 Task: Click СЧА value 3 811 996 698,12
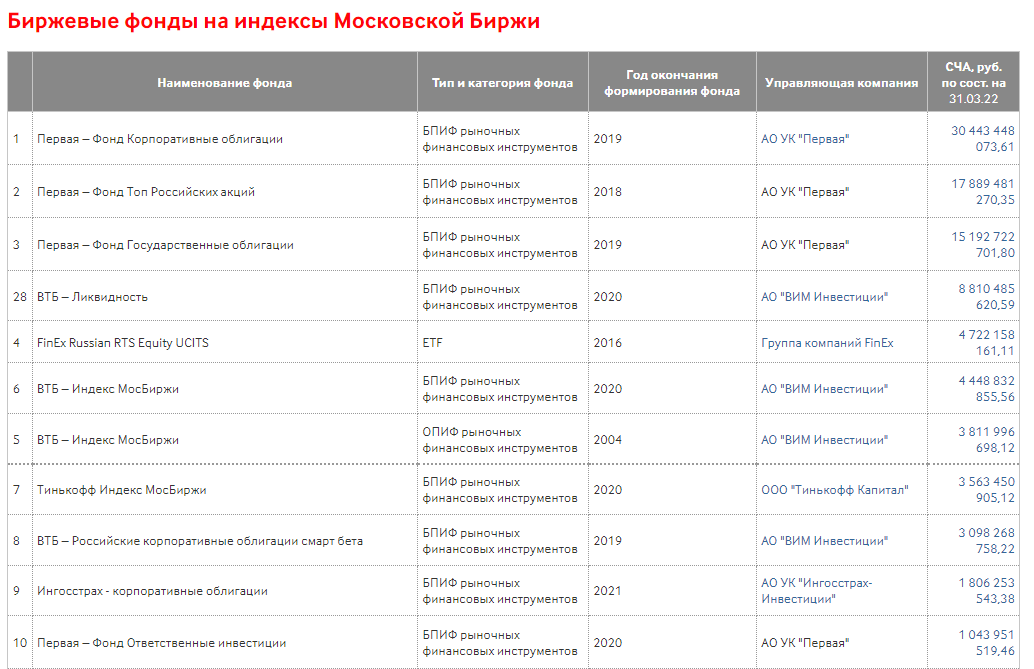tap(987, 440)
